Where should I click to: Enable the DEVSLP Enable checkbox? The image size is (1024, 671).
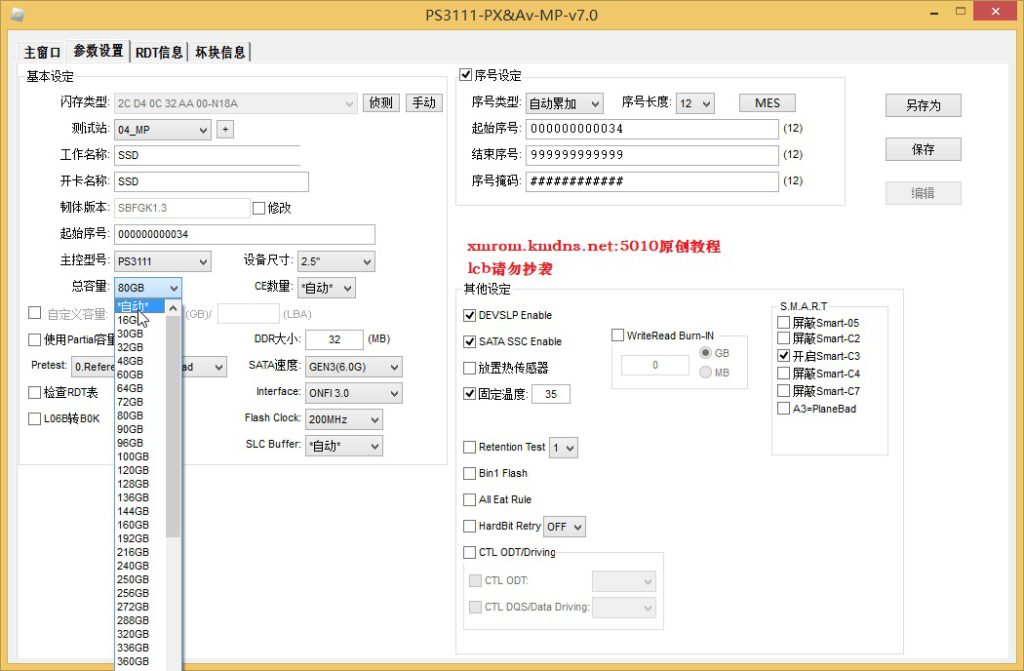coord(470,315)
